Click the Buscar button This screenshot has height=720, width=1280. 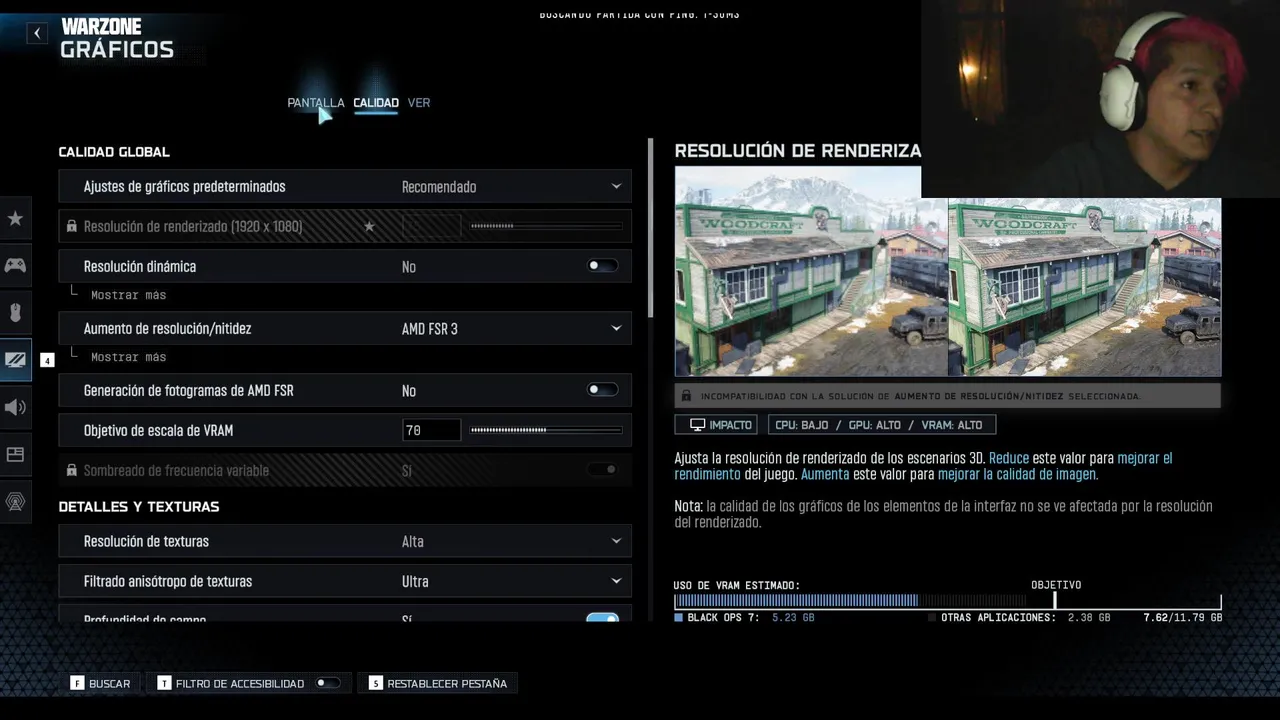pyautogui.click(x=100, y=683)
